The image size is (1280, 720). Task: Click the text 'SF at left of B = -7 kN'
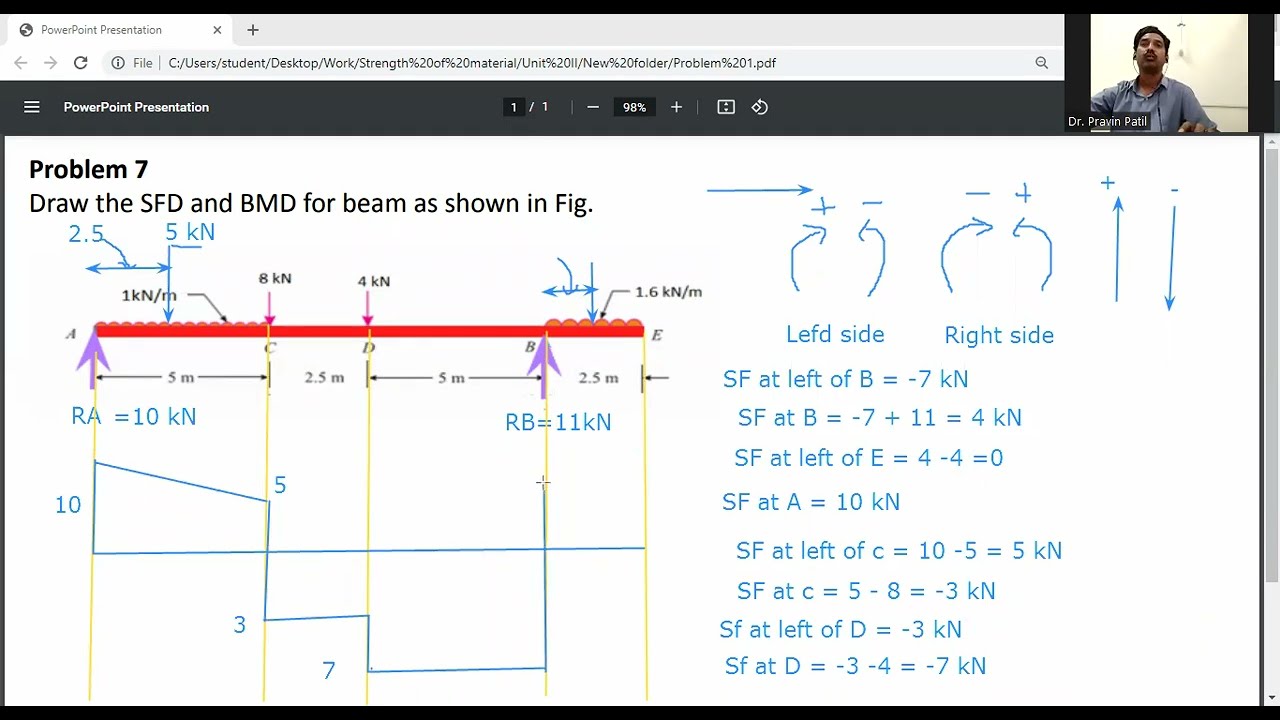tap(845, 379)
